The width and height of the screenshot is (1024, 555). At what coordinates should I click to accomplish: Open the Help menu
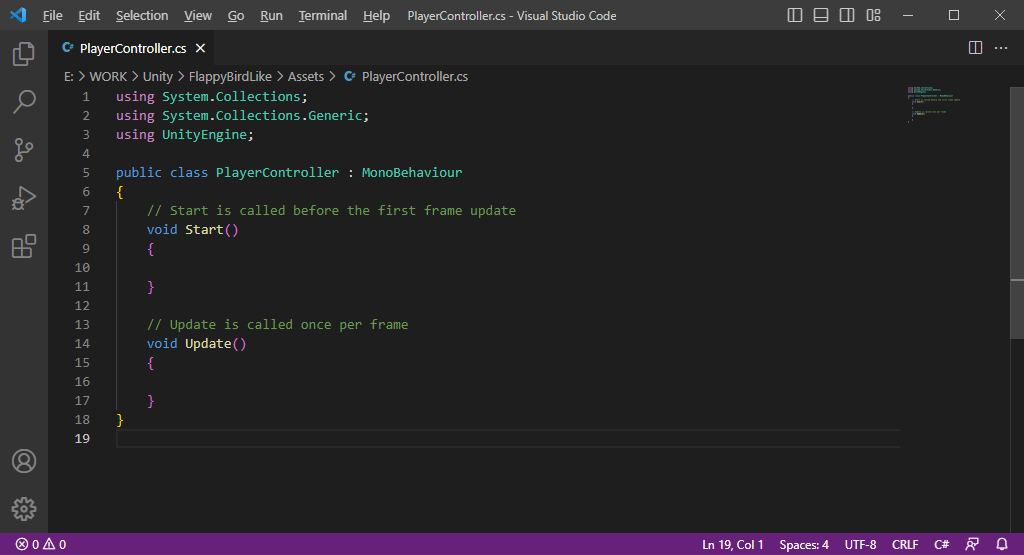(x=376, y=16)
